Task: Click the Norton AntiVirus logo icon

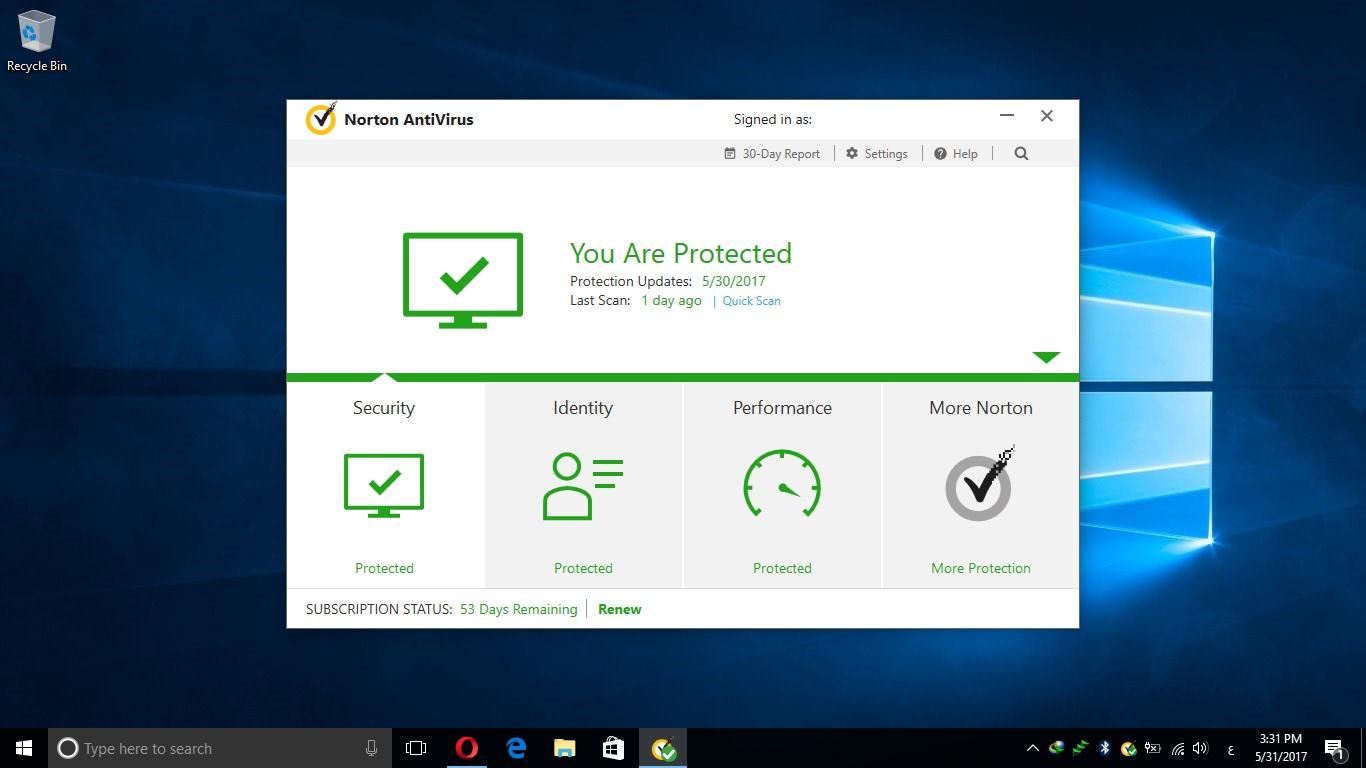Action: (321, 118)
